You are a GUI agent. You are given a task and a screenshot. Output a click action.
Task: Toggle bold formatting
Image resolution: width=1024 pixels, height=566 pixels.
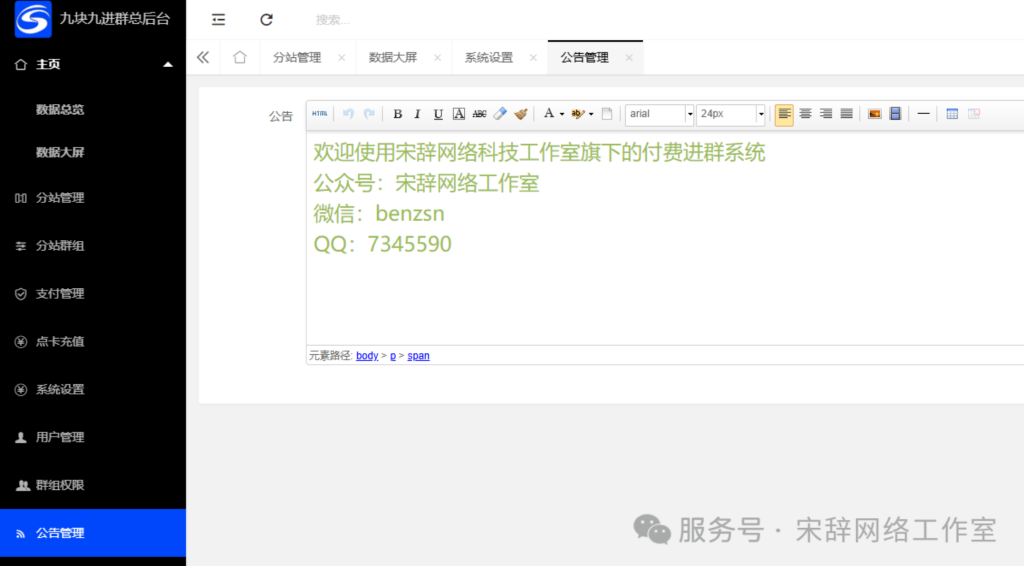[397, 114]
